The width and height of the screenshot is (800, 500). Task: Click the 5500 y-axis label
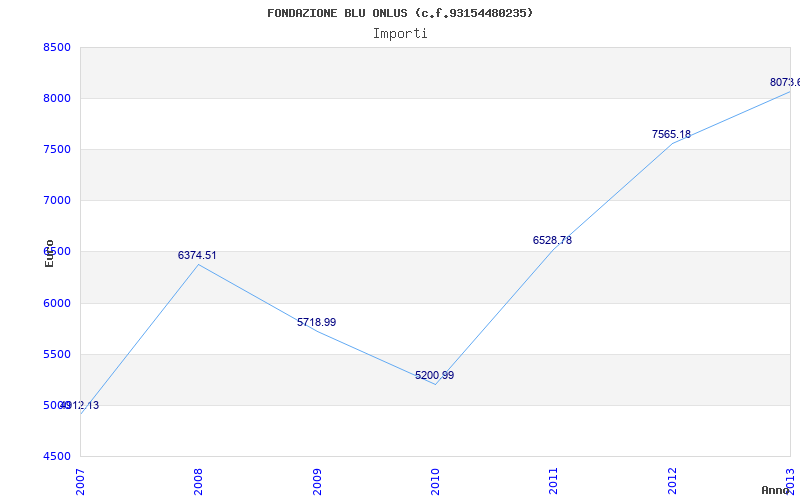(57, 354)
